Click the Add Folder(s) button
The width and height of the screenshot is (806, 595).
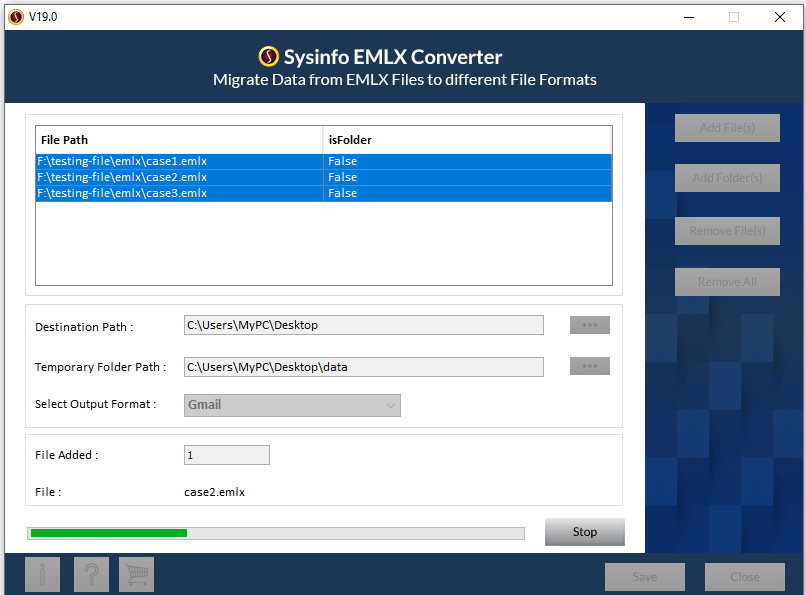coord(727,178)
